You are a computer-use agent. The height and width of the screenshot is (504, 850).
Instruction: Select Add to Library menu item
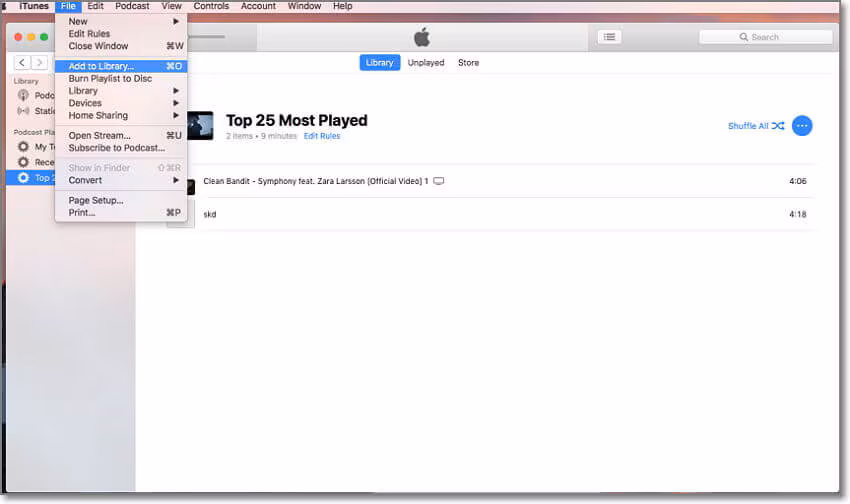121,66
